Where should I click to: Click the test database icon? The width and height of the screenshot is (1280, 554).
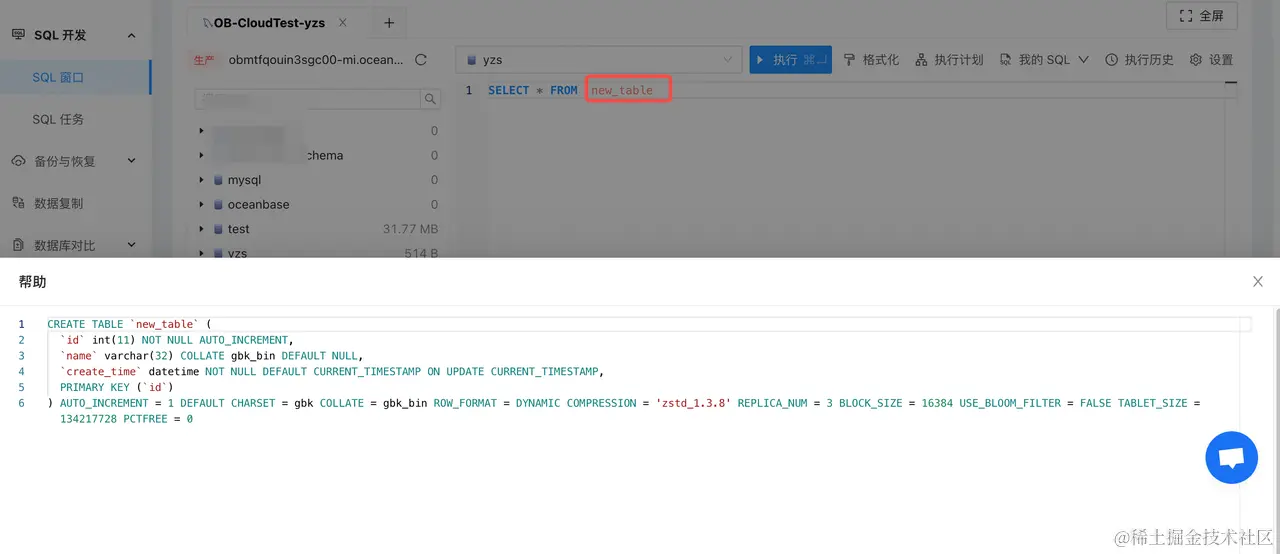(218, 229)
